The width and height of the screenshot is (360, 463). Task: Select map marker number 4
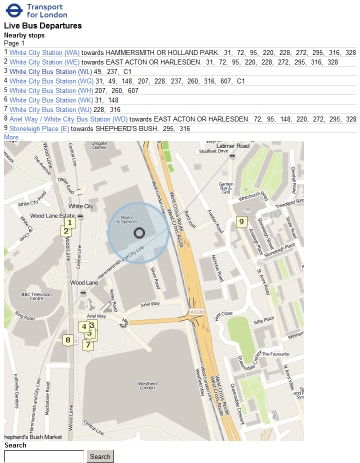[84, 327]
